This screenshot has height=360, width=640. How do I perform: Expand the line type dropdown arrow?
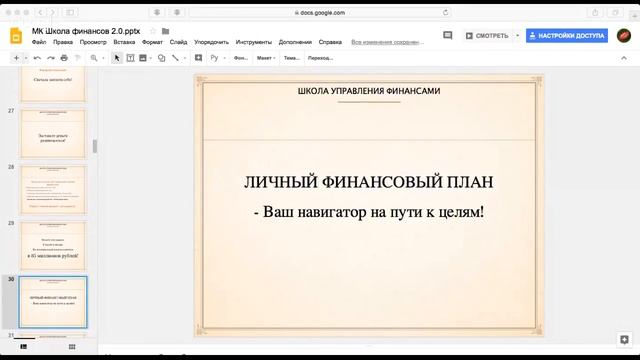click(x=184, y=58)
